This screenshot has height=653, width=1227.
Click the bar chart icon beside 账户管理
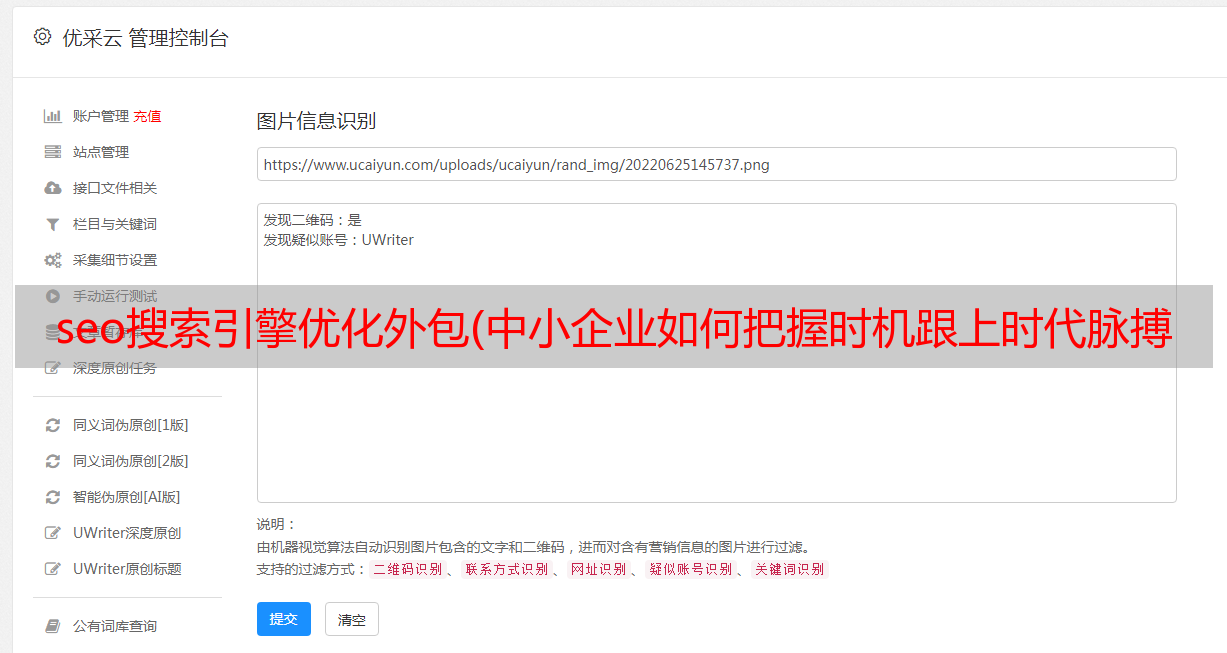point(53,116)
